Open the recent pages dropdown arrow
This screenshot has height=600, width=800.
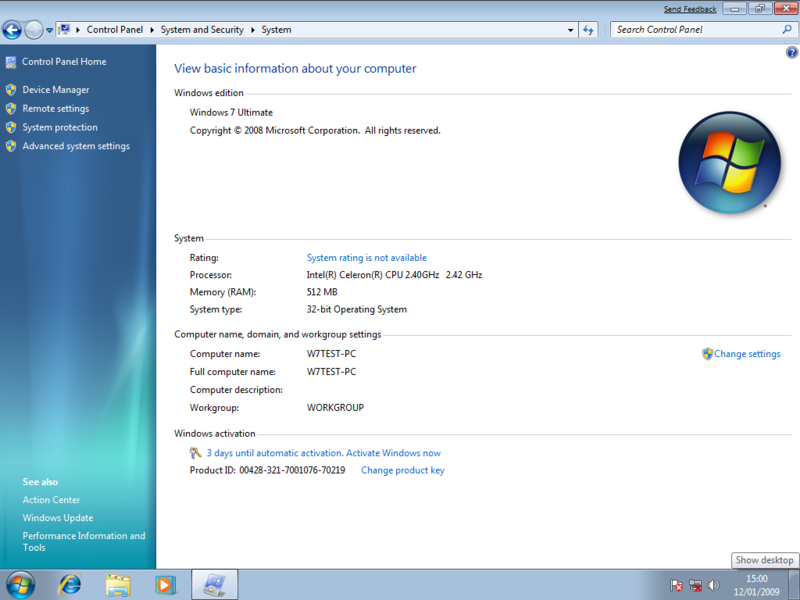49,30
